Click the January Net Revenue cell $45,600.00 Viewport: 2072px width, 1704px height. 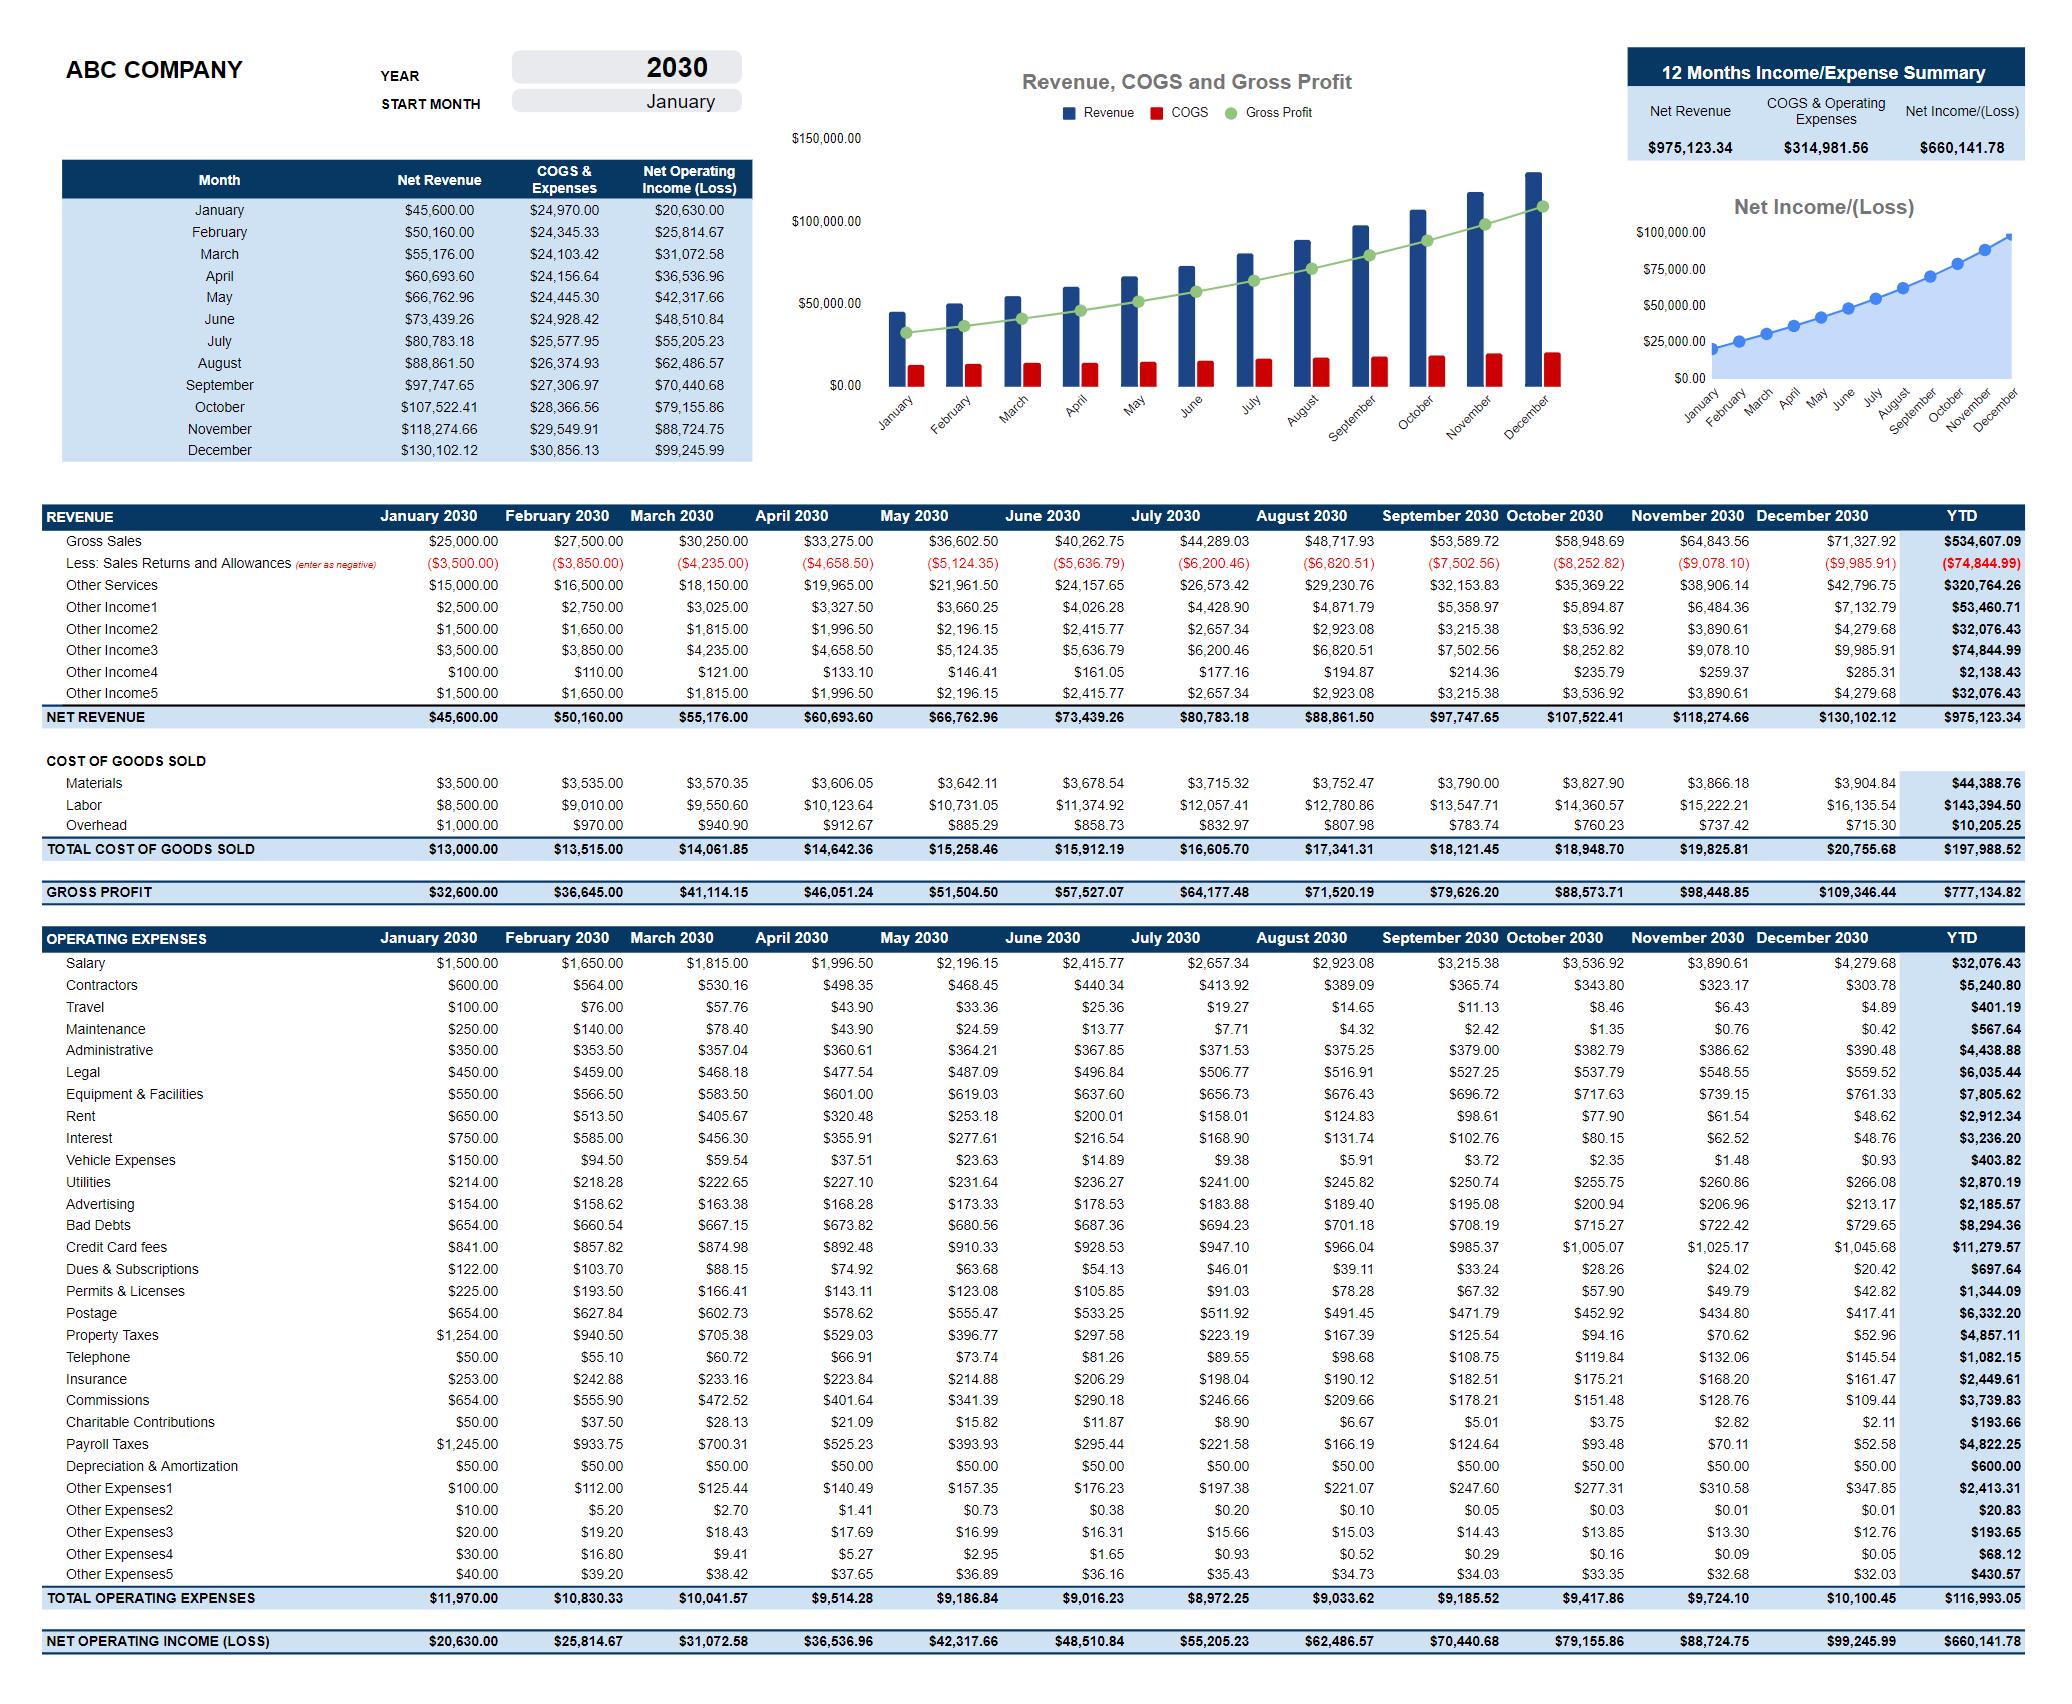[440, 210]
